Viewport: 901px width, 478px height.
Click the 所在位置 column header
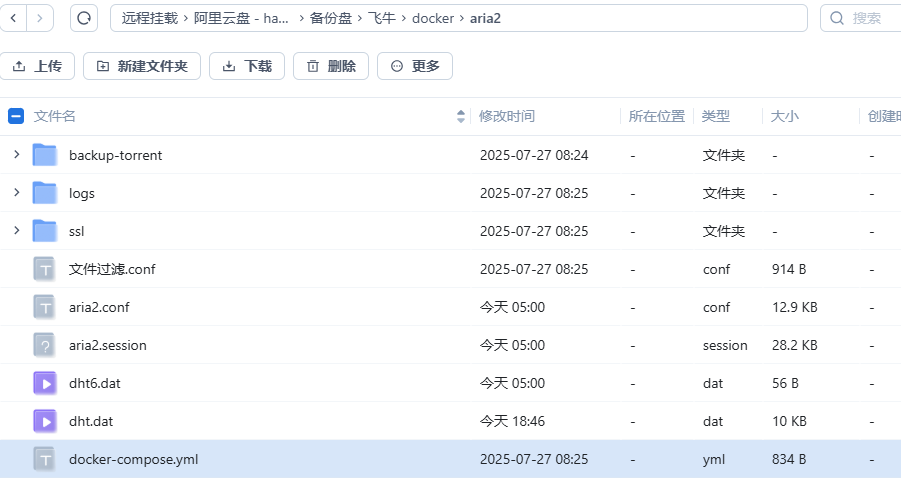point(657,116)
